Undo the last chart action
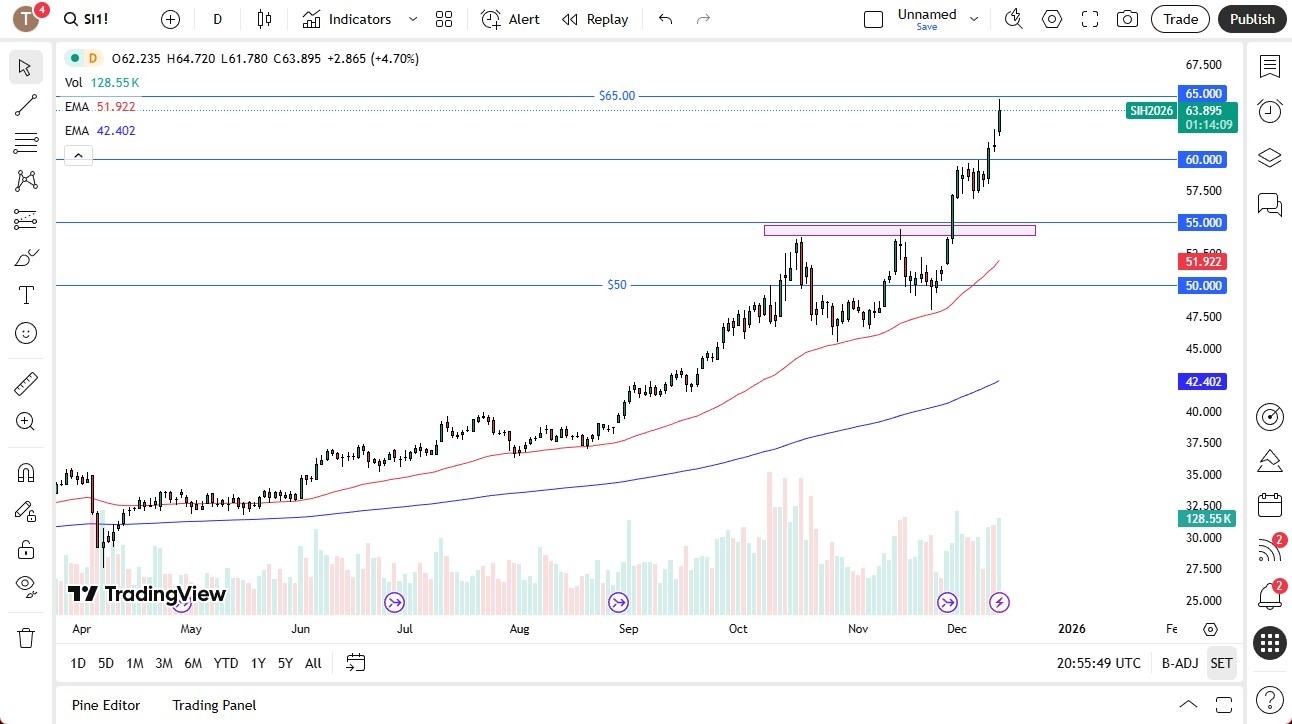 [x=664, y=19]
